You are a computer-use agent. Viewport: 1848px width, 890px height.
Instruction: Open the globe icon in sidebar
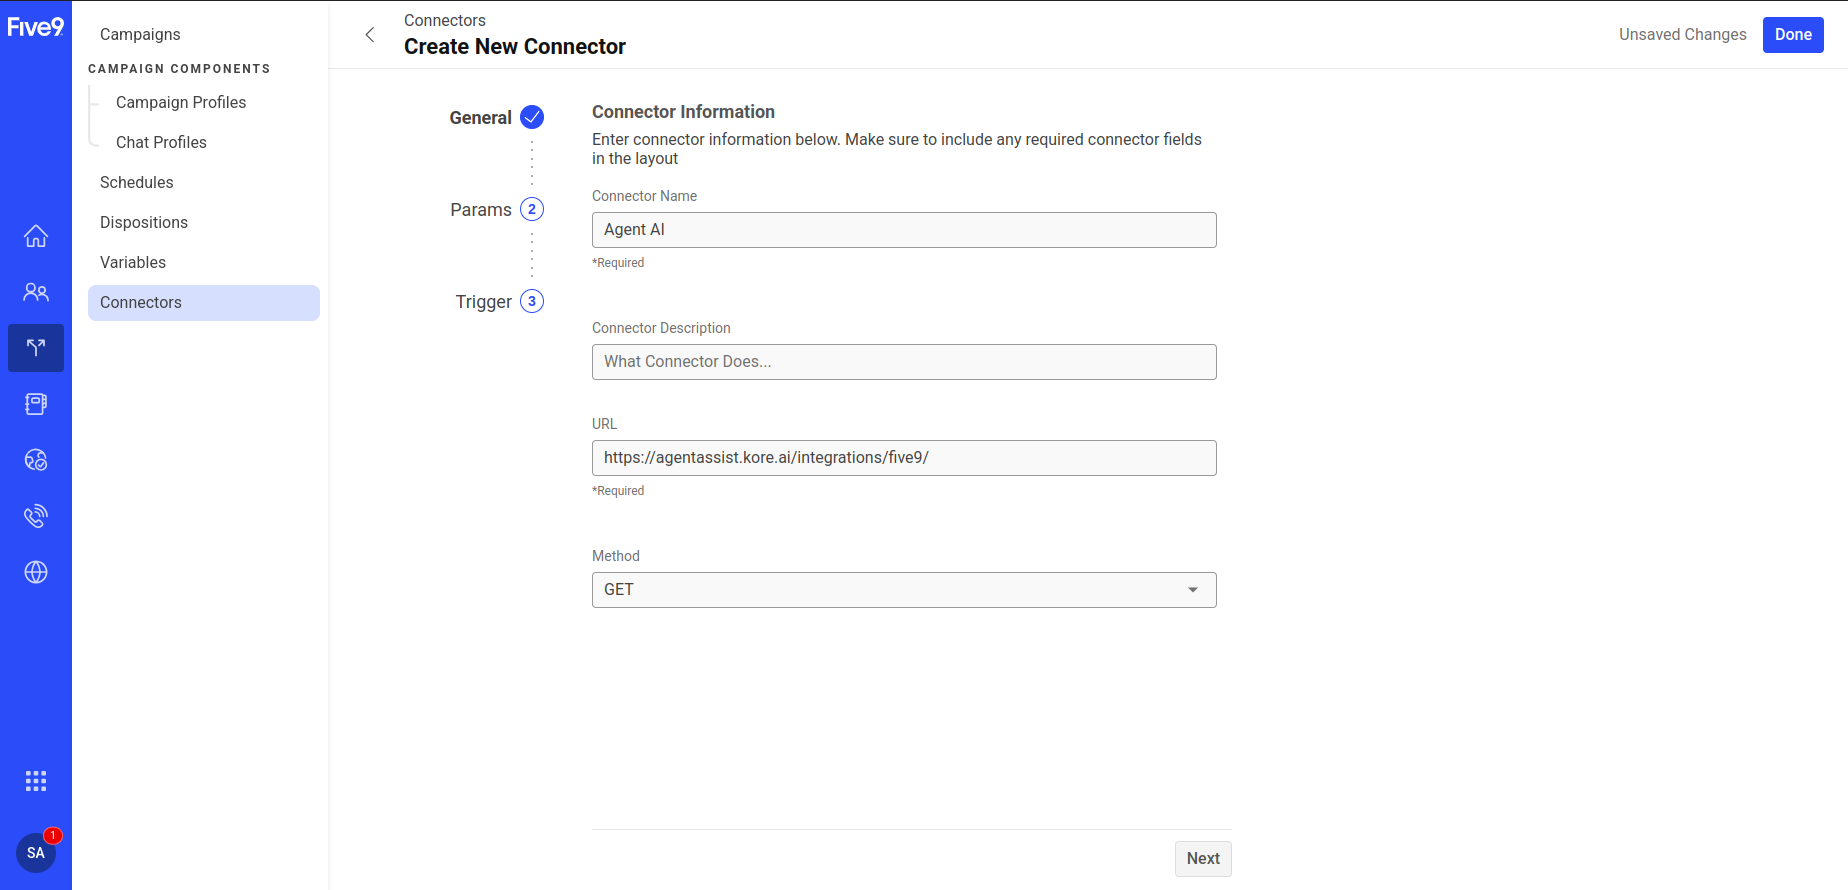point(36,572)
